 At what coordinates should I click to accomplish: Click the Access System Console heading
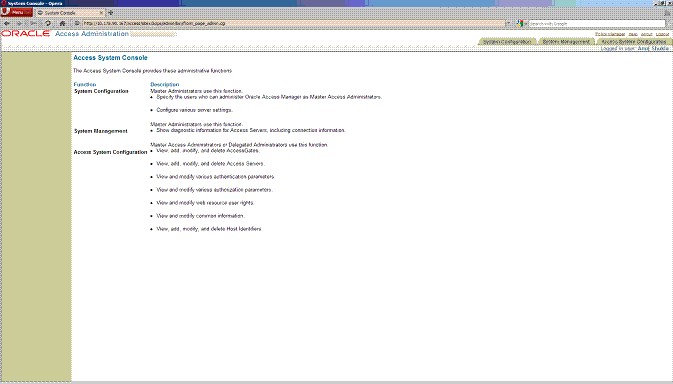(110, 57)
